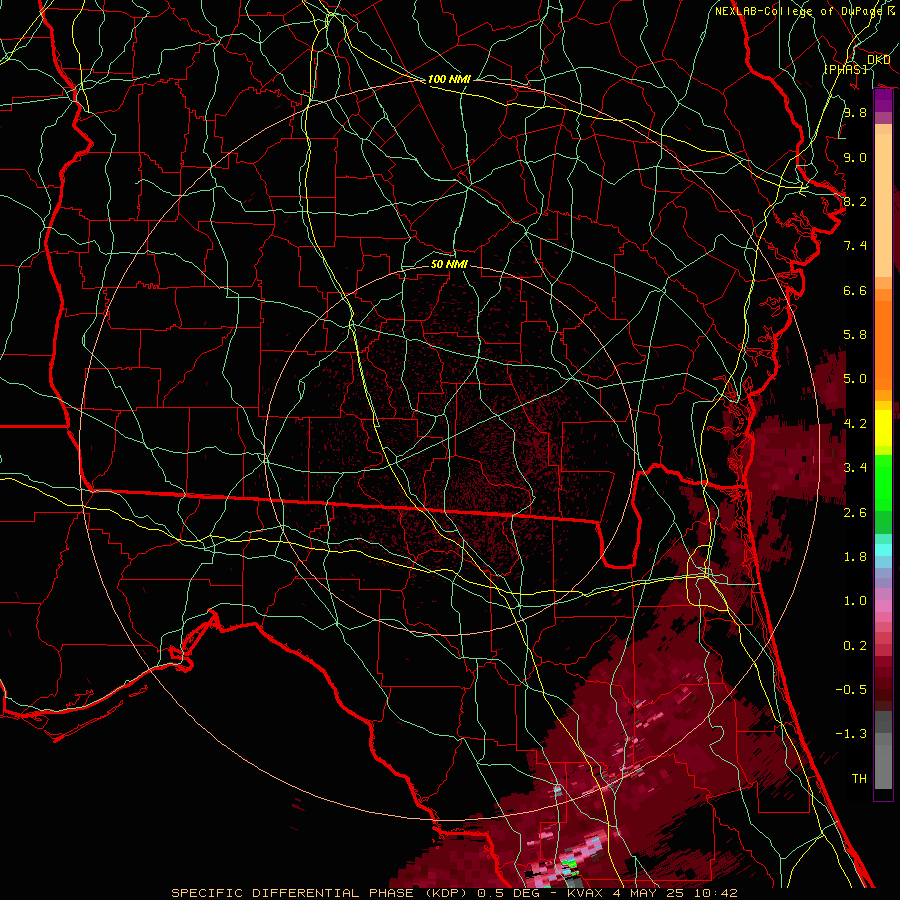Click the [PHAS] unit label
The width and height of the screenshot is (900, 900).
tap(846, 69)
